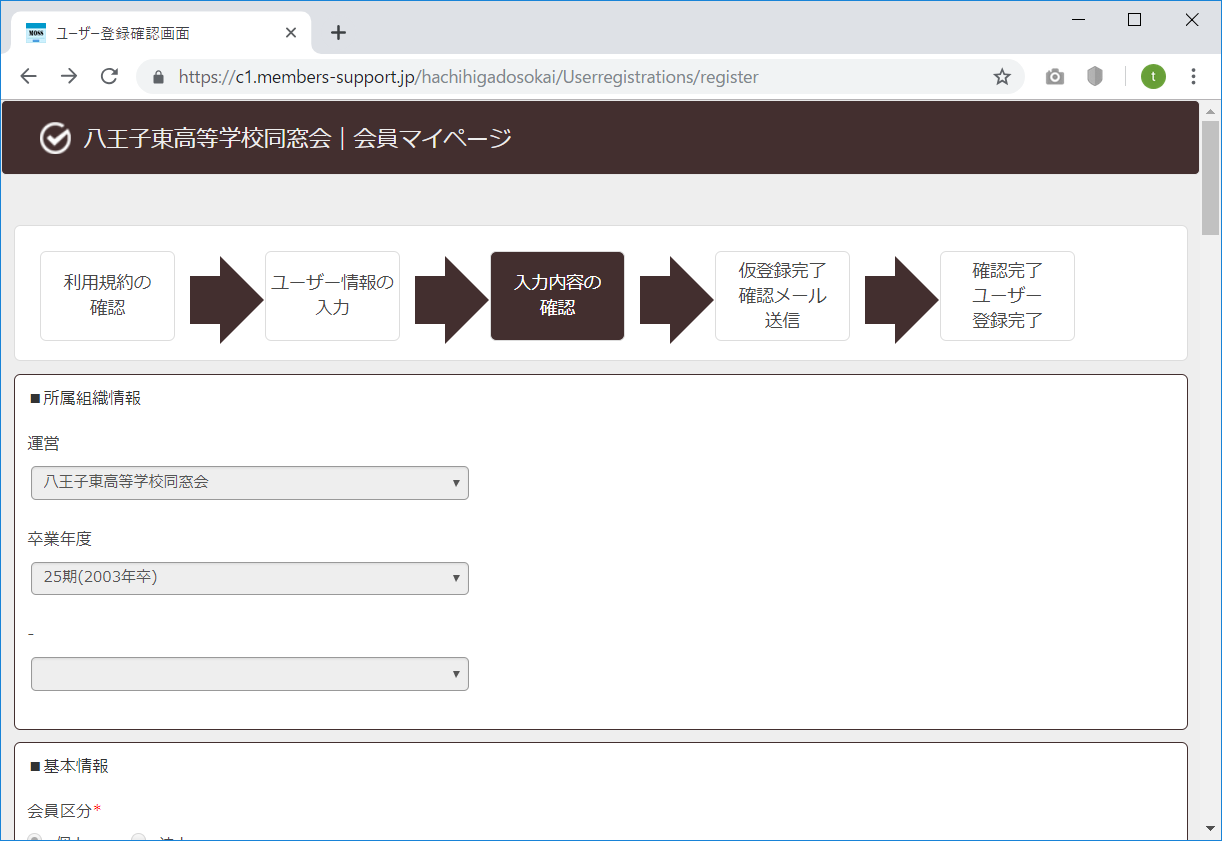Open the empty dropdown below 卒業年度
The image size is (1222, 841).
250,674
